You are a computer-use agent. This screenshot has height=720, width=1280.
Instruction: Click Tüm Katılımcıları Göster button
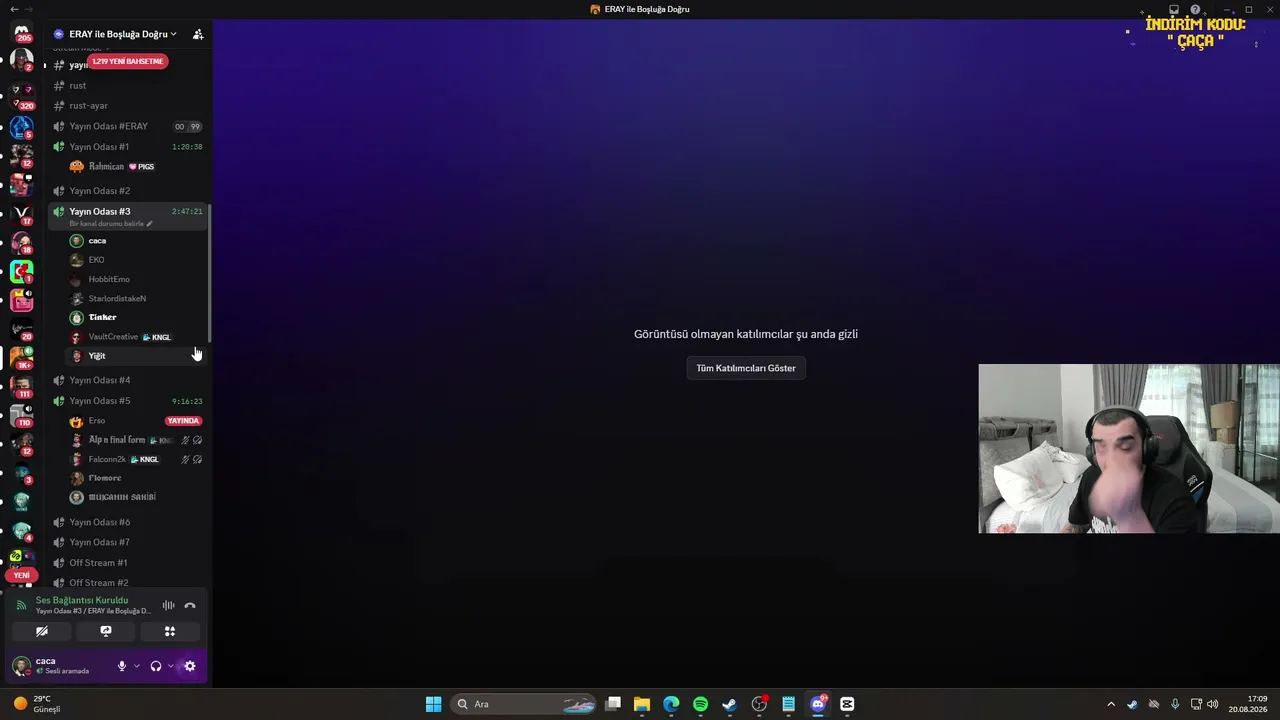tap(746, 368)
